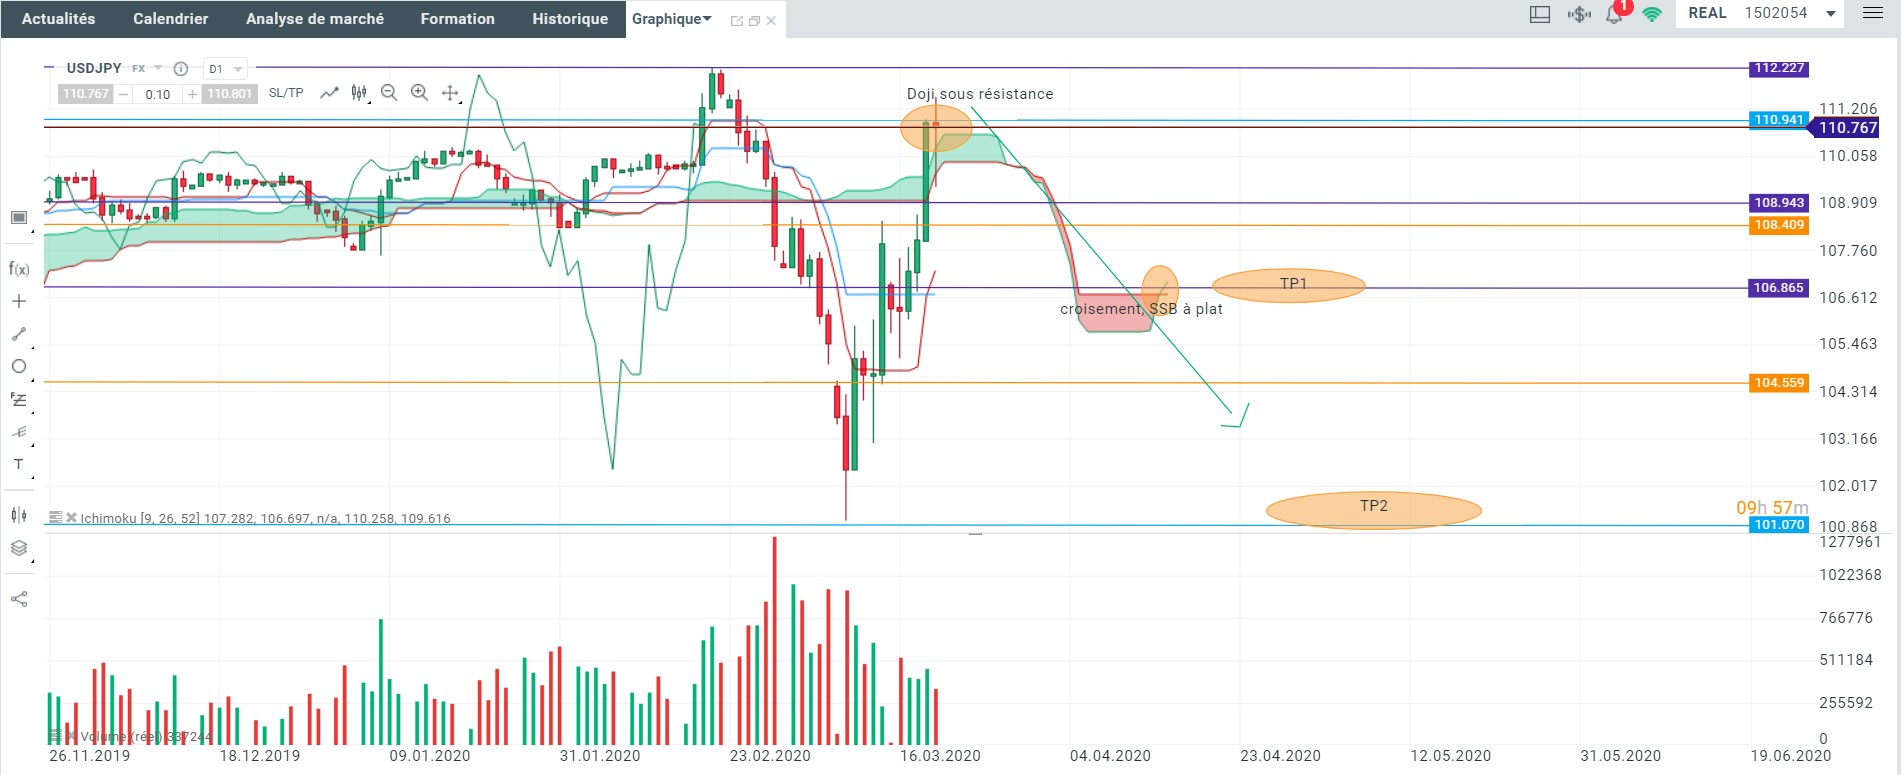
Task: Open the Actualités tab
Action: click(x=59, y=19)
